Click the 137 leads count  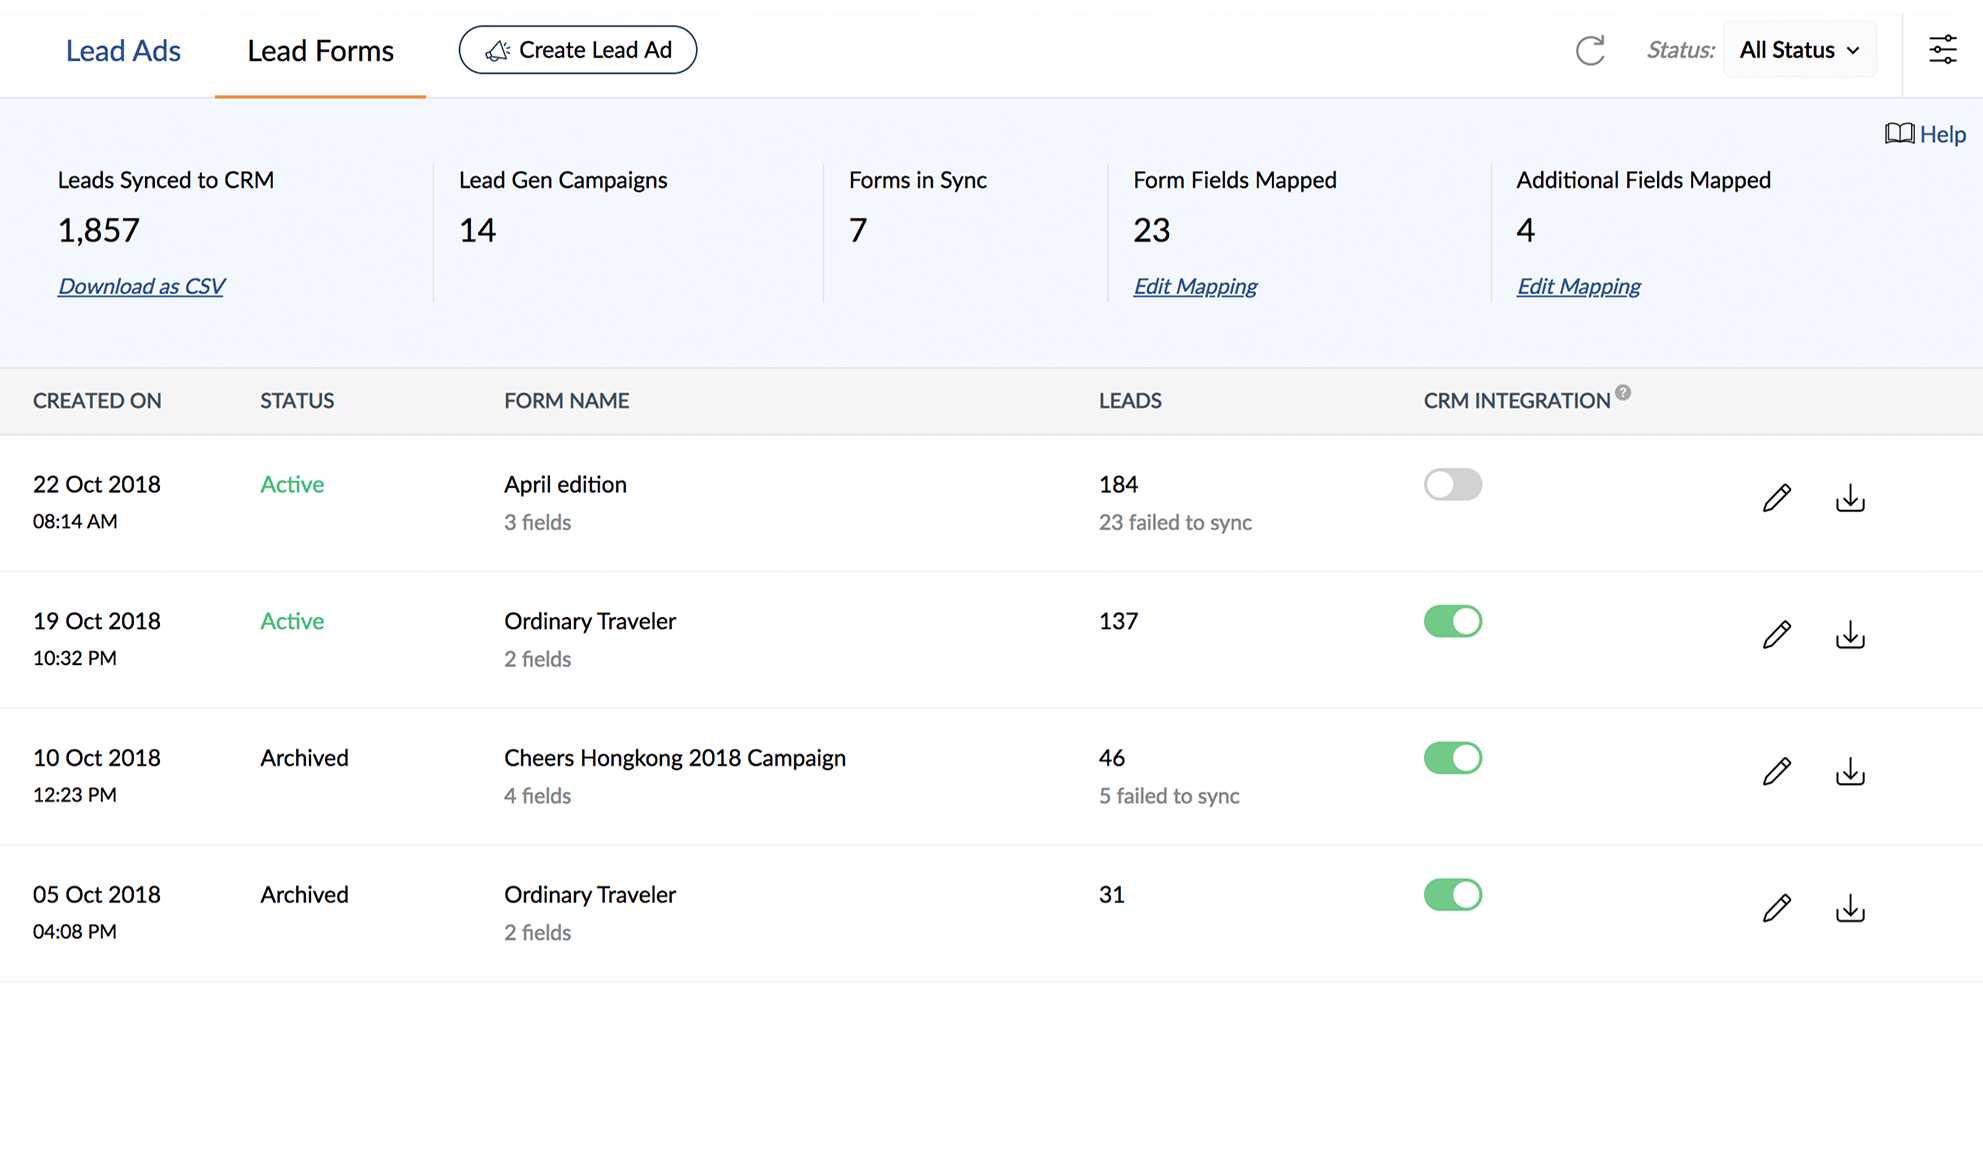tap(1118, 621)
